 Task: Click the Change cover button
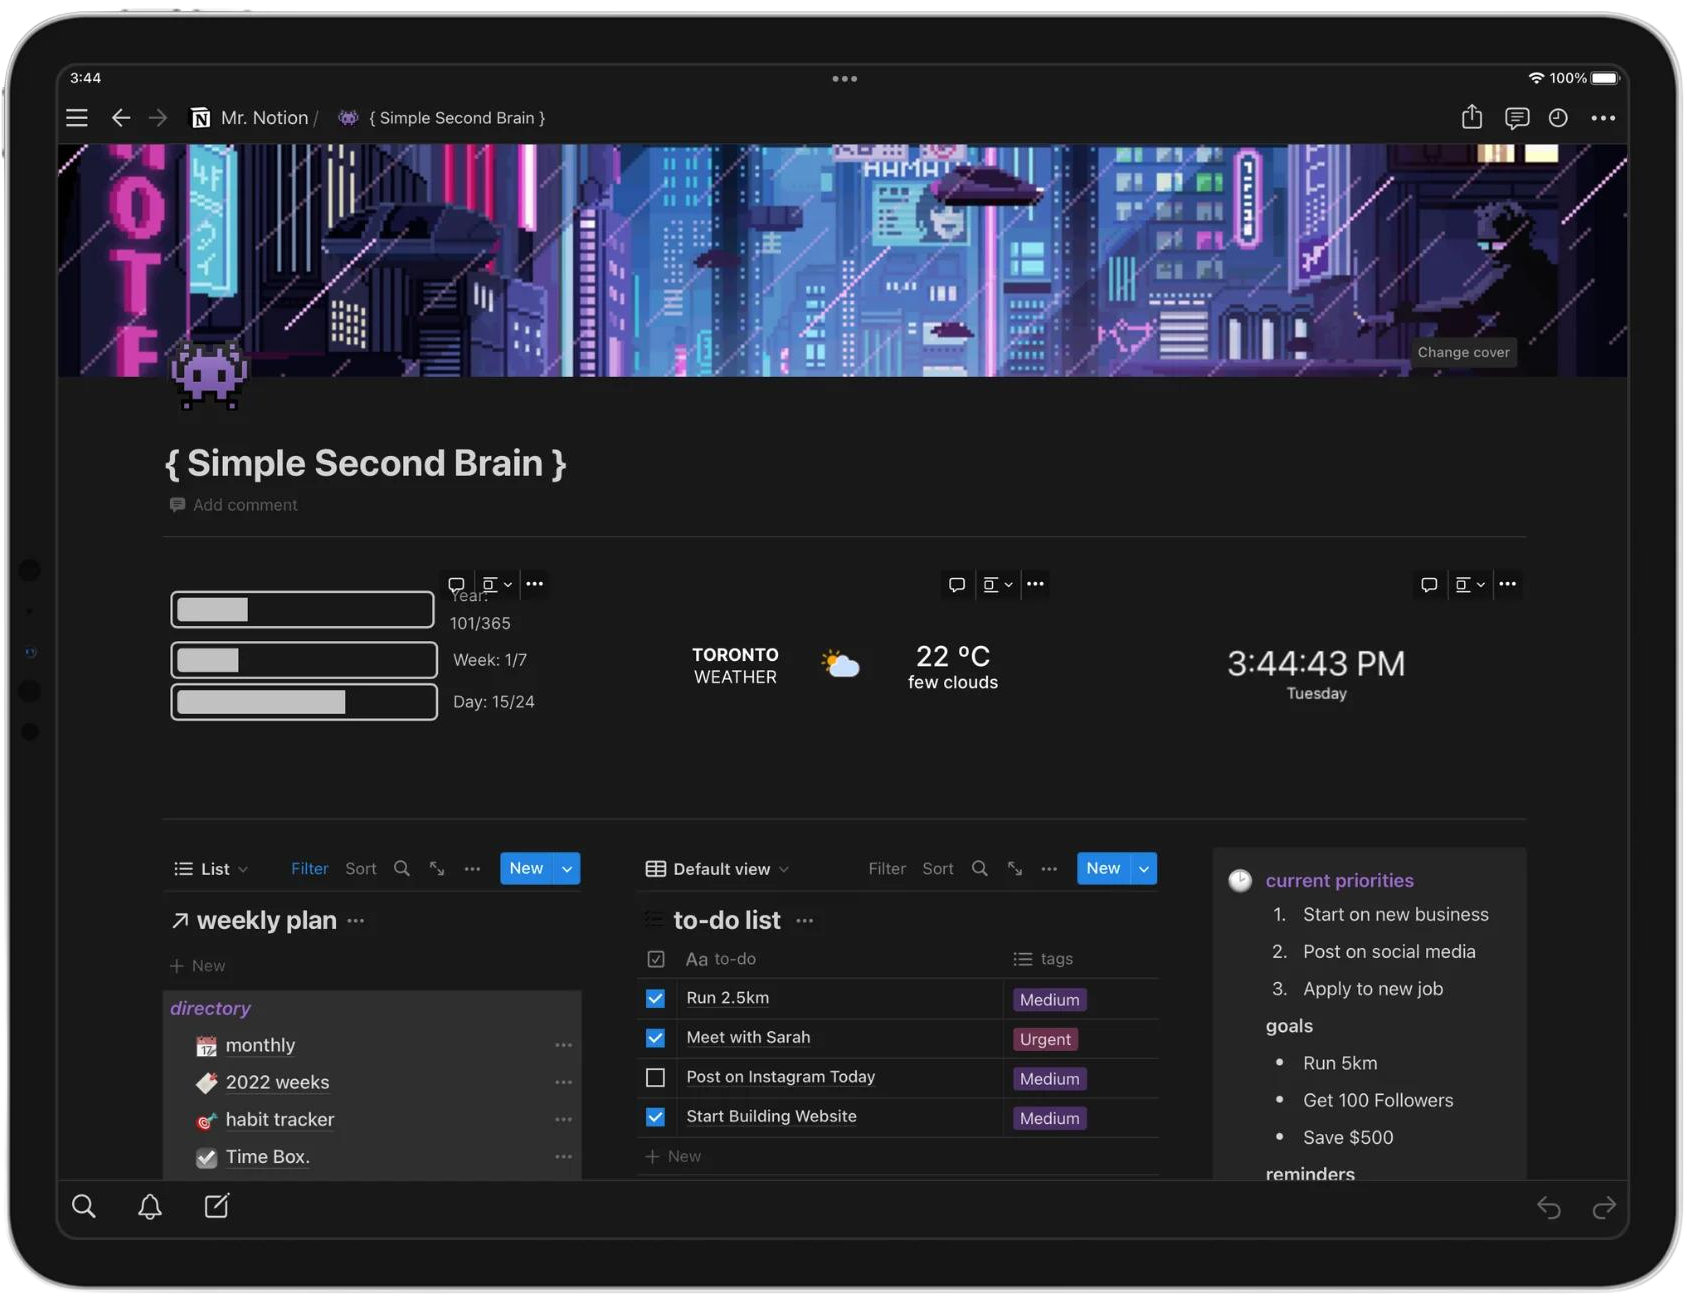pyautogui.click(x=1463, y=352)
